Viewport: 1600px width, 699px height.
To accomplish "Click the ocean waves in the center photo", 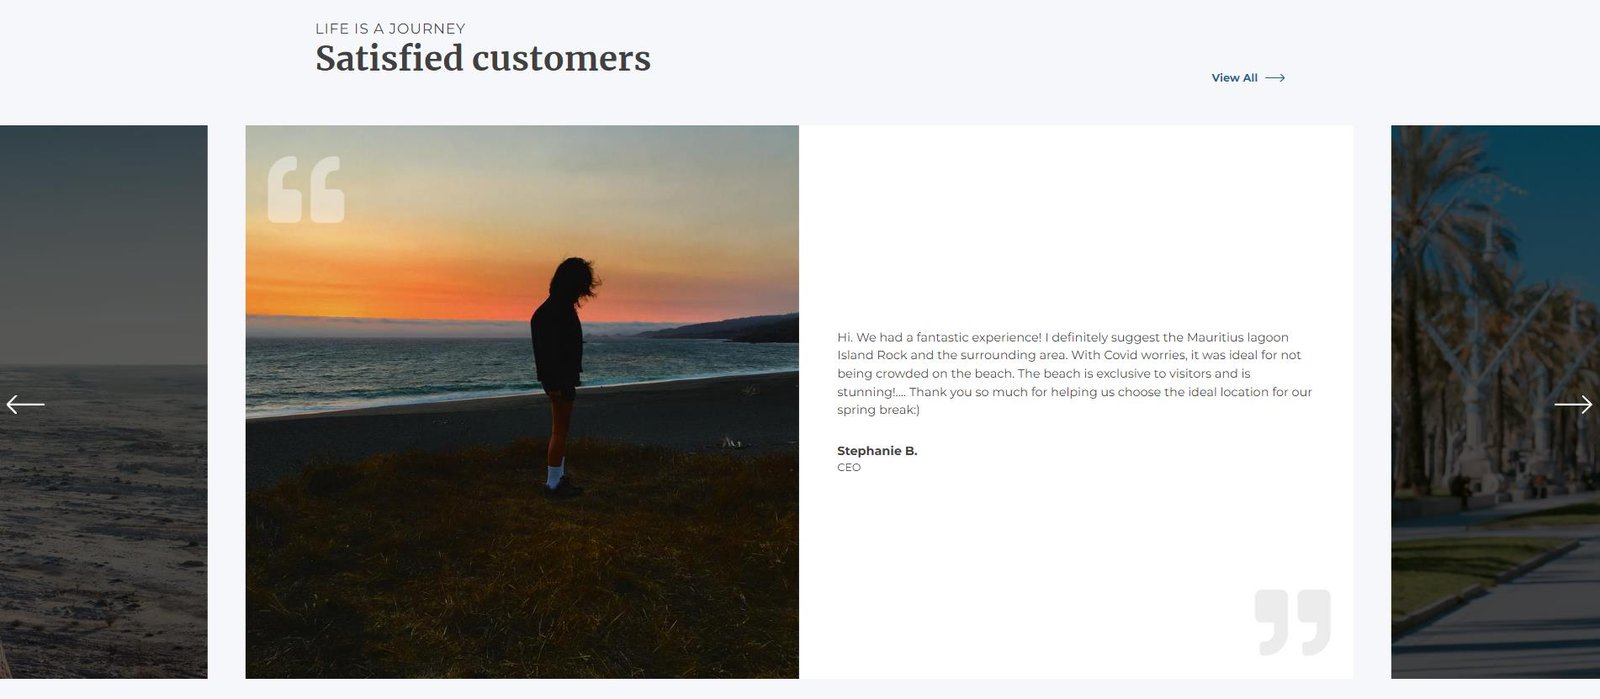I will pos(400,372).
